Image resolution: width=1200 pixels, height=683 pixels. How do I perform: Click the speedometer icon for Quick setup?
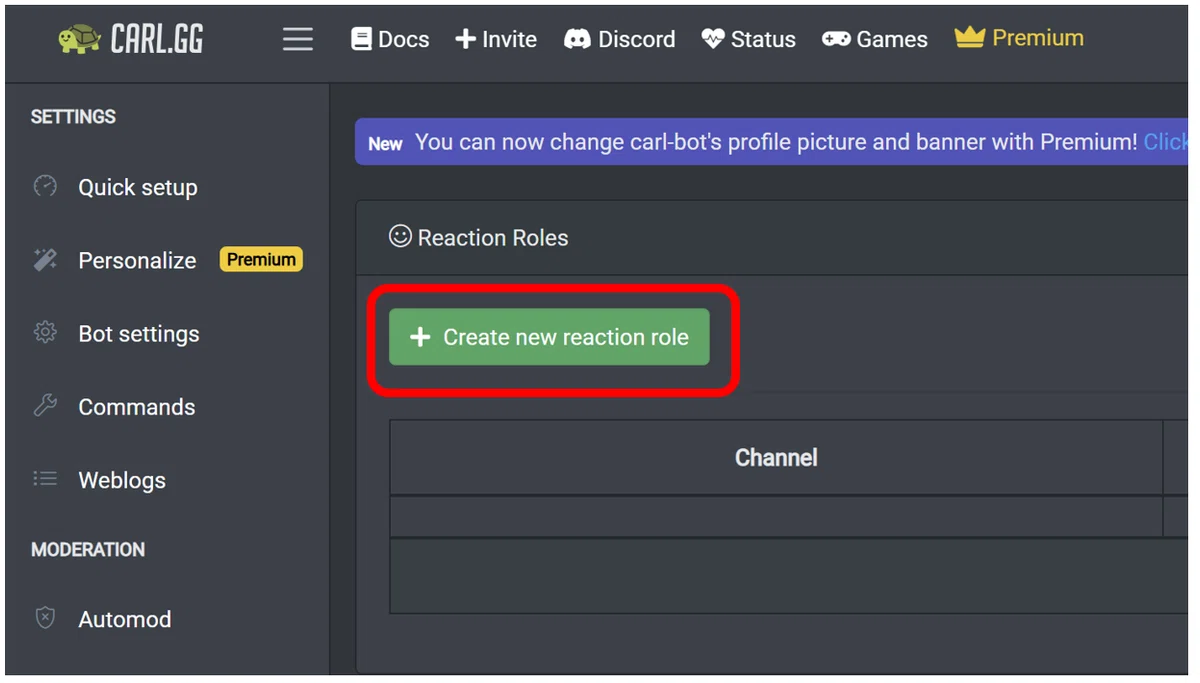tap(45, 186)
